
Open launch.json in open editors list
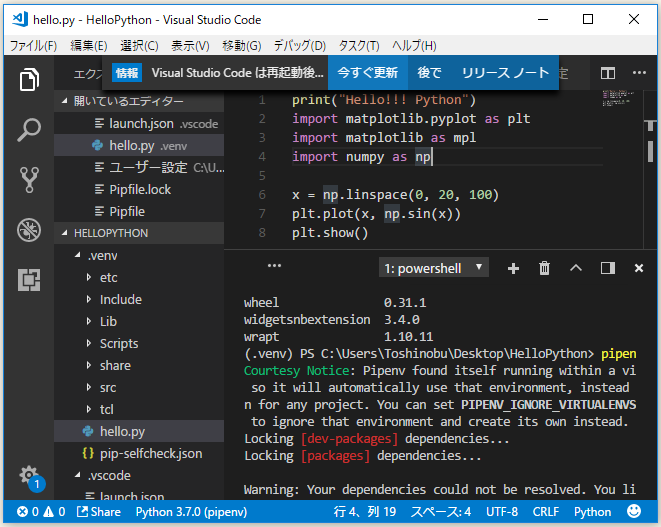pyautogui.click(x=139, y=124)
